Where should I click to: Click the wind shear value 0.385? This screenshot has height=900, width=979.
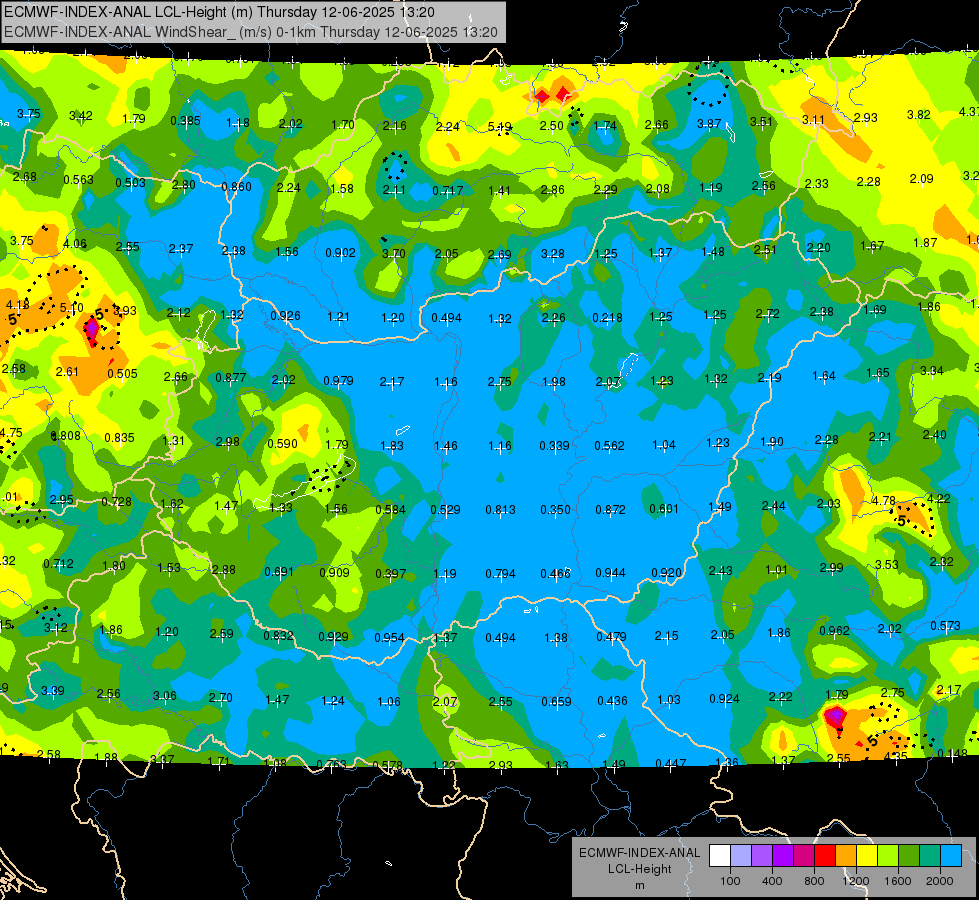pos(185,121)
